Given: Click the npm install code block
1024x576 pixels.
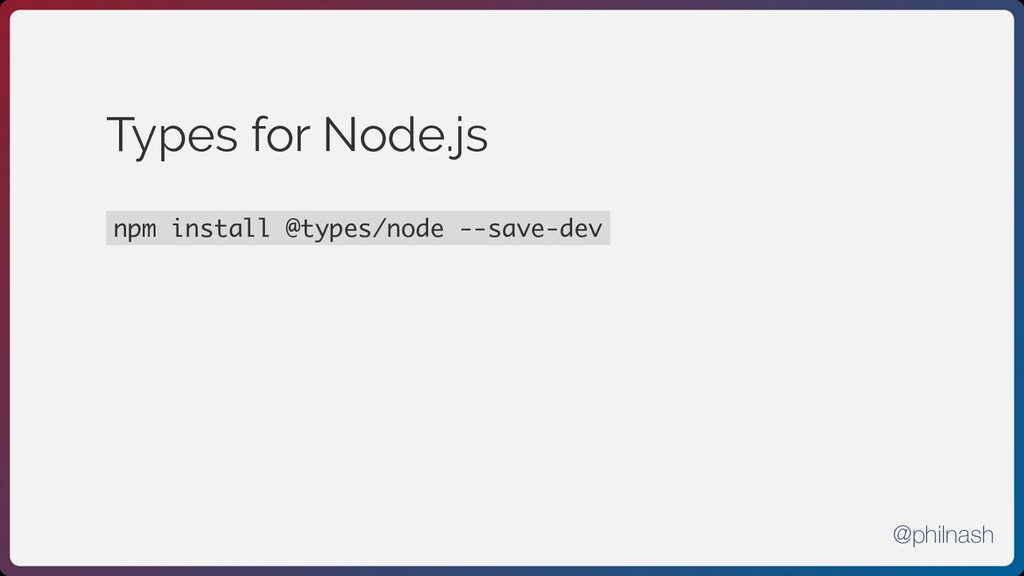Looking at the screenshot, I should [x=357, y=229].
